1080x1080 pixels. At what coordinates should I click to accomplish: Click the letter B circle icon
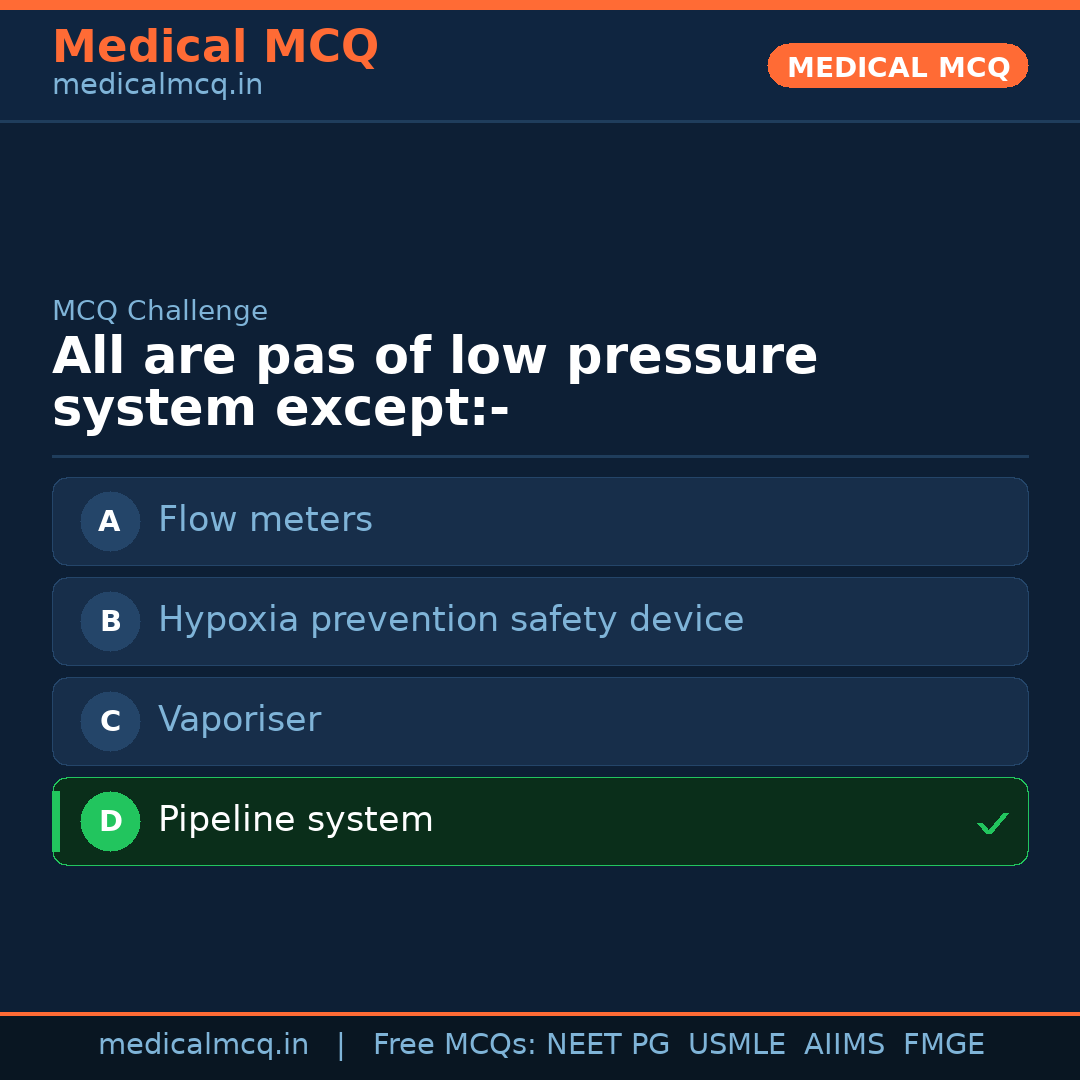(110, 621)
